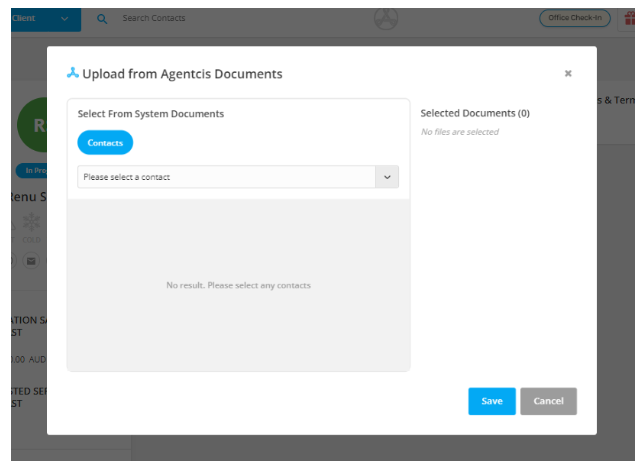
Task: Click the Agentcis logo beside dialog title
Action: point(73,73)
